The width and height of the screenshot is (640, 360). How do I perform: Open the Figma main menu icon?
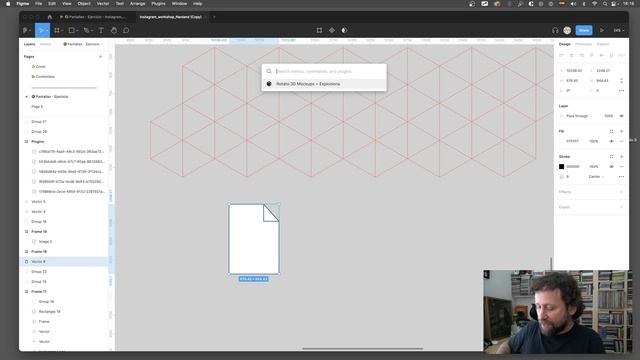tap(26, 30)
